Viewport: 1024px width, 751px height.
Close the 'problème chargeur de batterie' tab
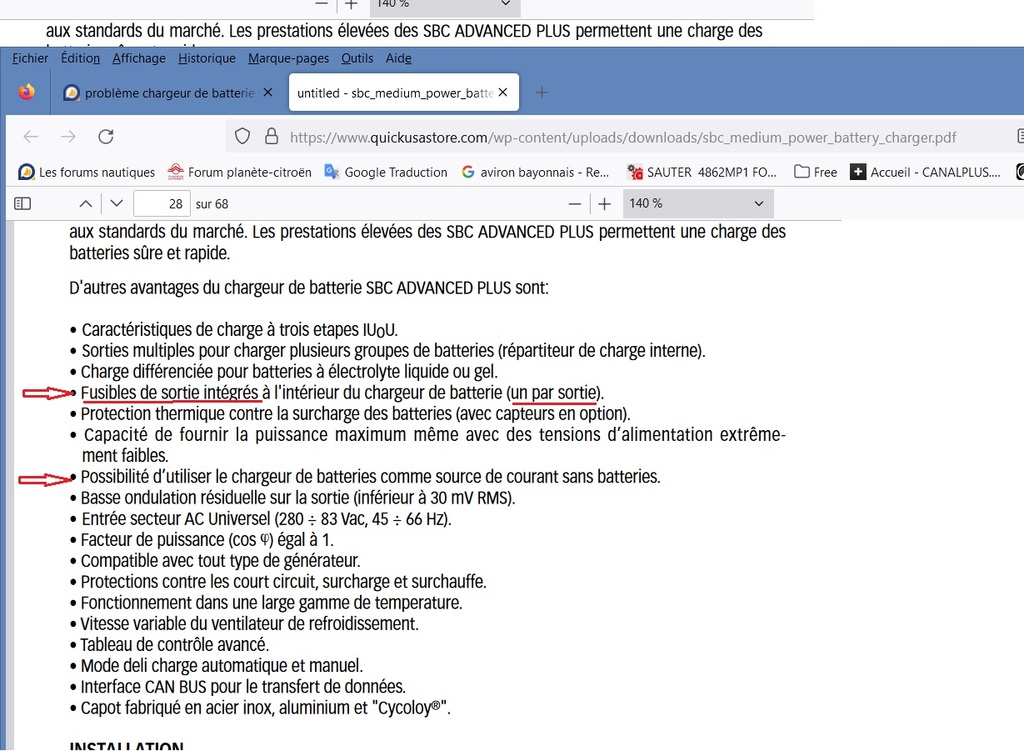(268, 93)
